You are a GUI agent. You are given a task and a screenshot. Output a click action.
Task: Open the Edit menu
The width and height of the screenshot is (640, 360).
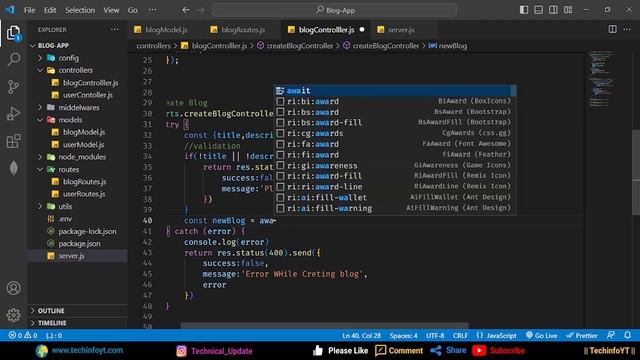pos(50,10)
